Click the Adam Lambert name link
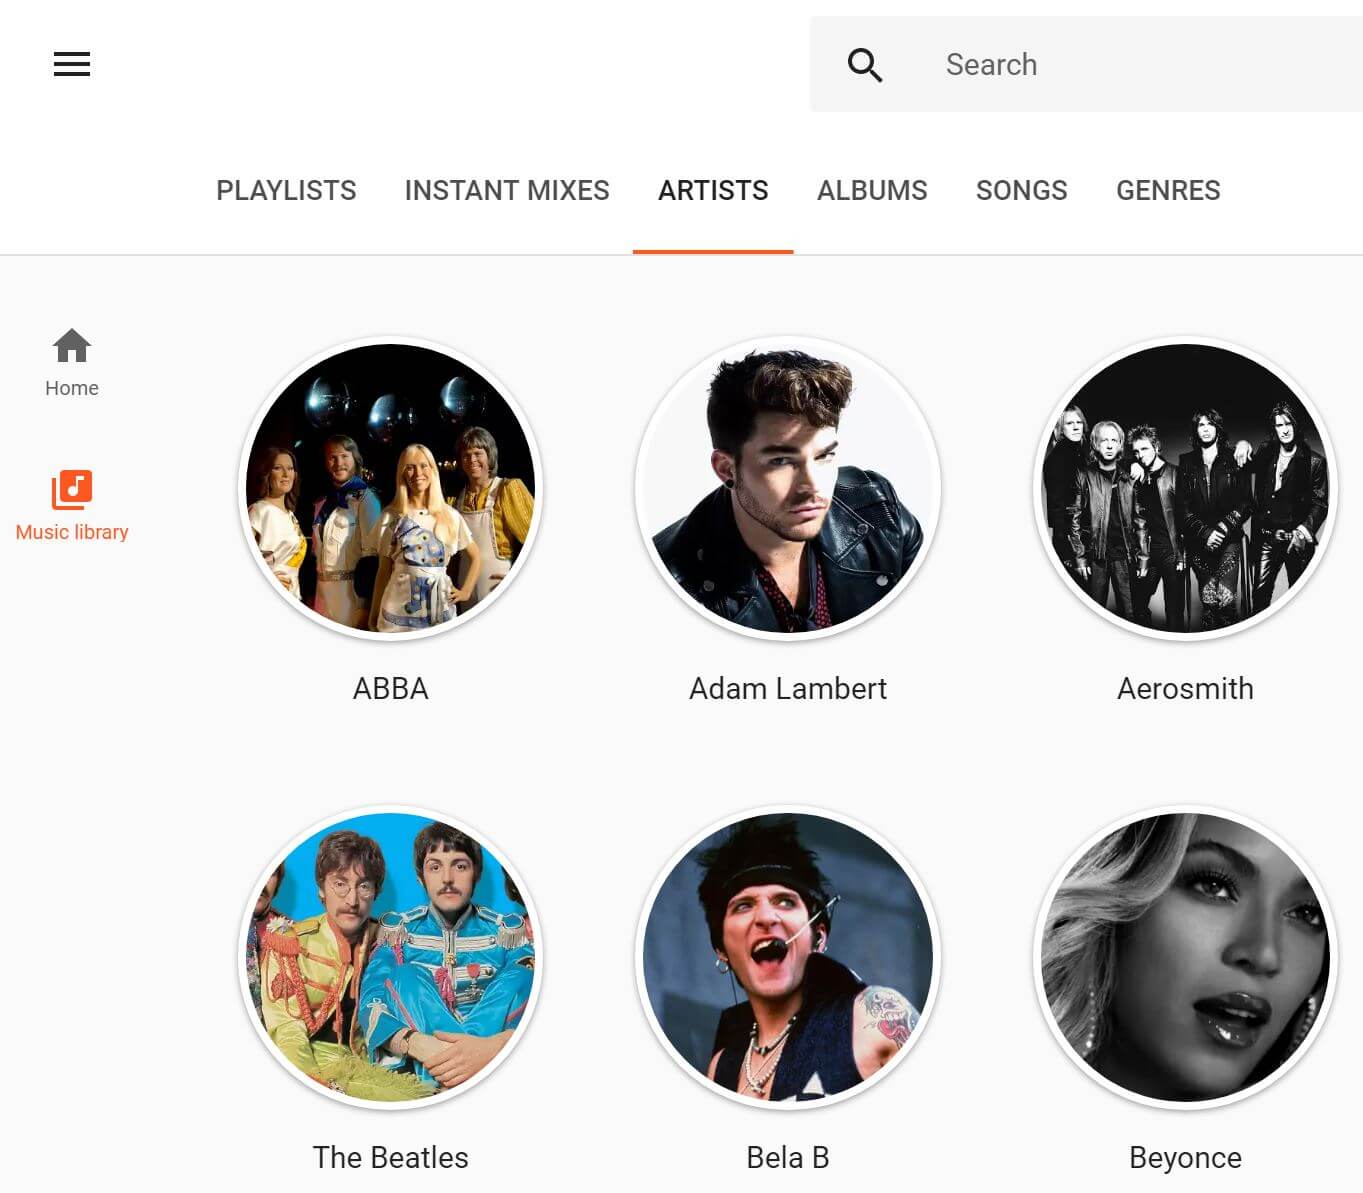This screenshot has width=1363, height=1193. tap(788, 688)
